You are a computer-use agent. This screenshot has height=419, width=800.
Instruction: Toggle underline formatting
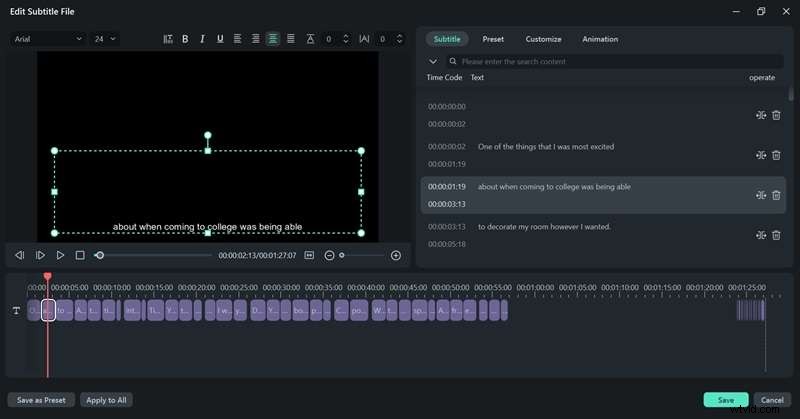pos(220,39)
